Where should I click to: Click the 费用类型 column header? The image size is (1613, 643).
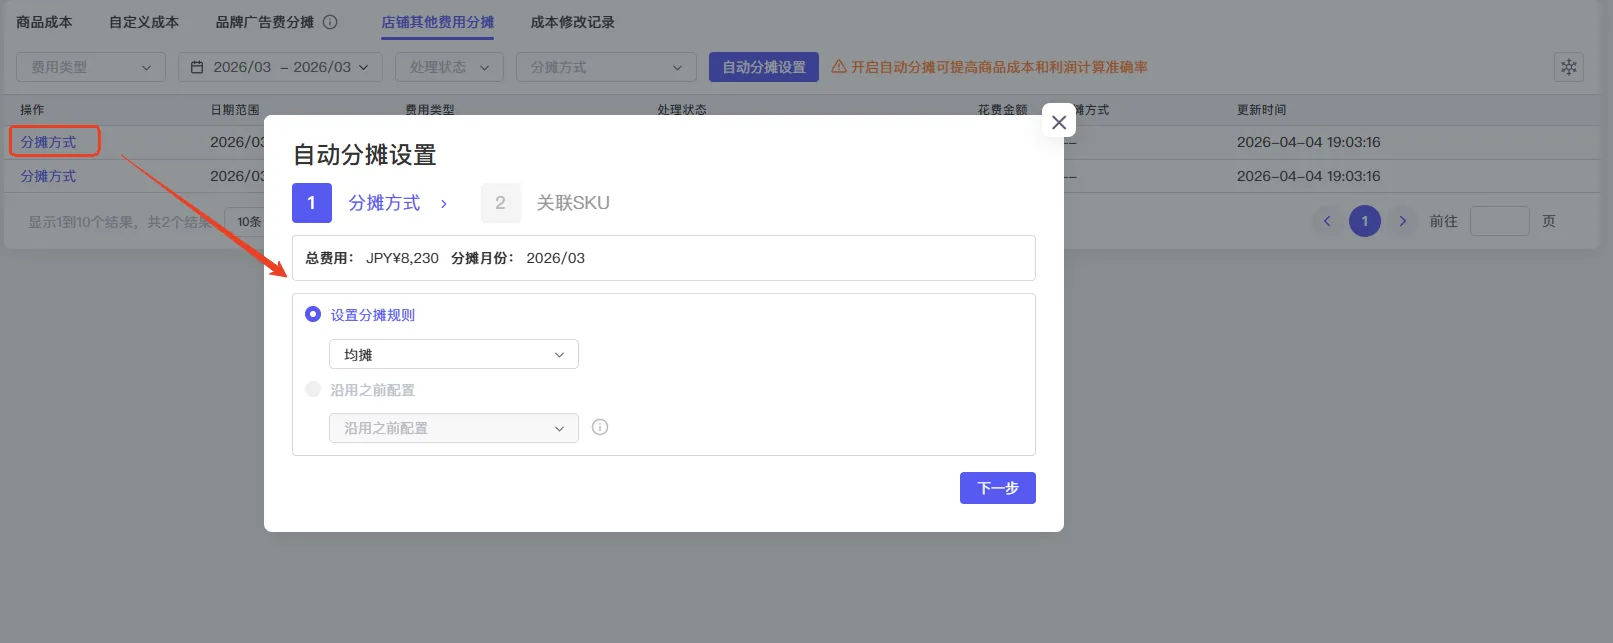[430, 110]
